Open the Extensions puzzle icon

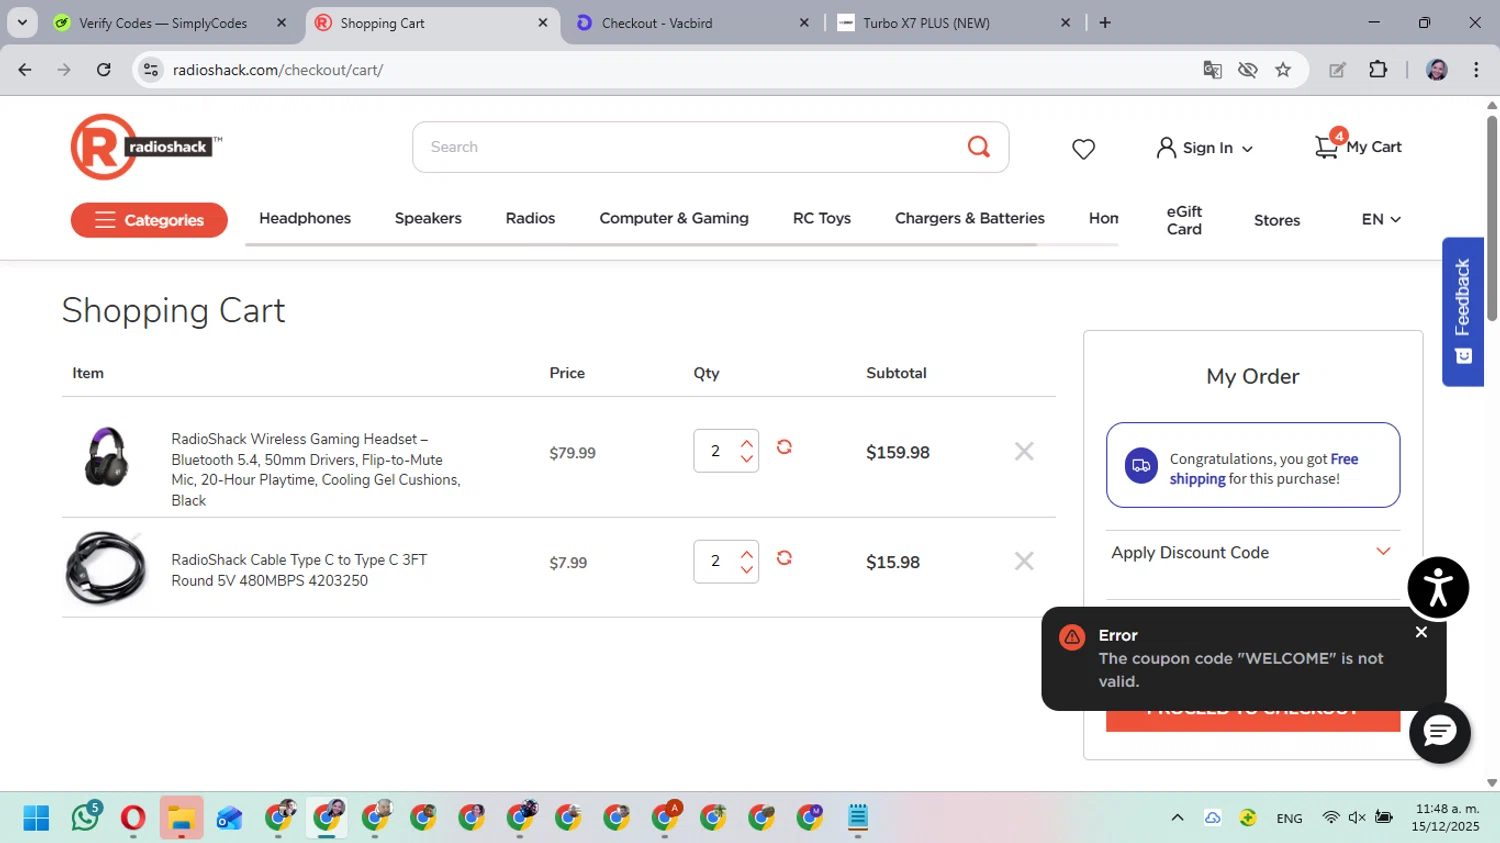click(1378, 69)
